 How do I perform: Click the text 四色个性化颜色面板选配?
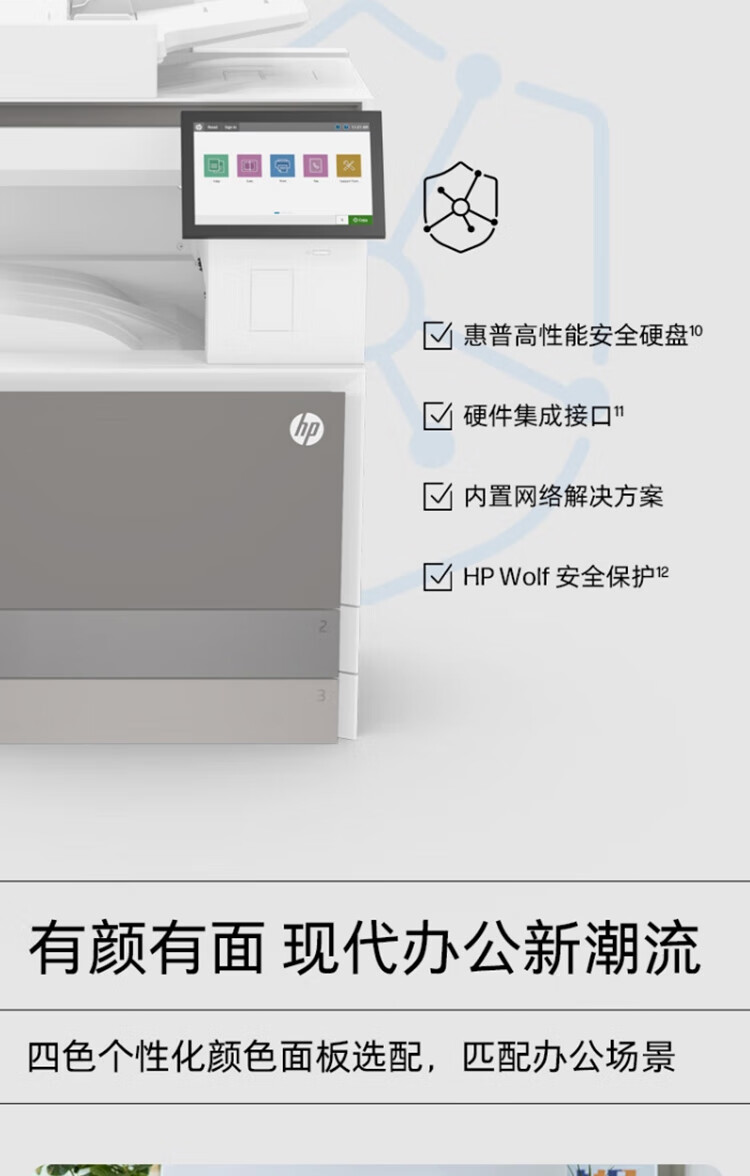[x=225, y=1057]
